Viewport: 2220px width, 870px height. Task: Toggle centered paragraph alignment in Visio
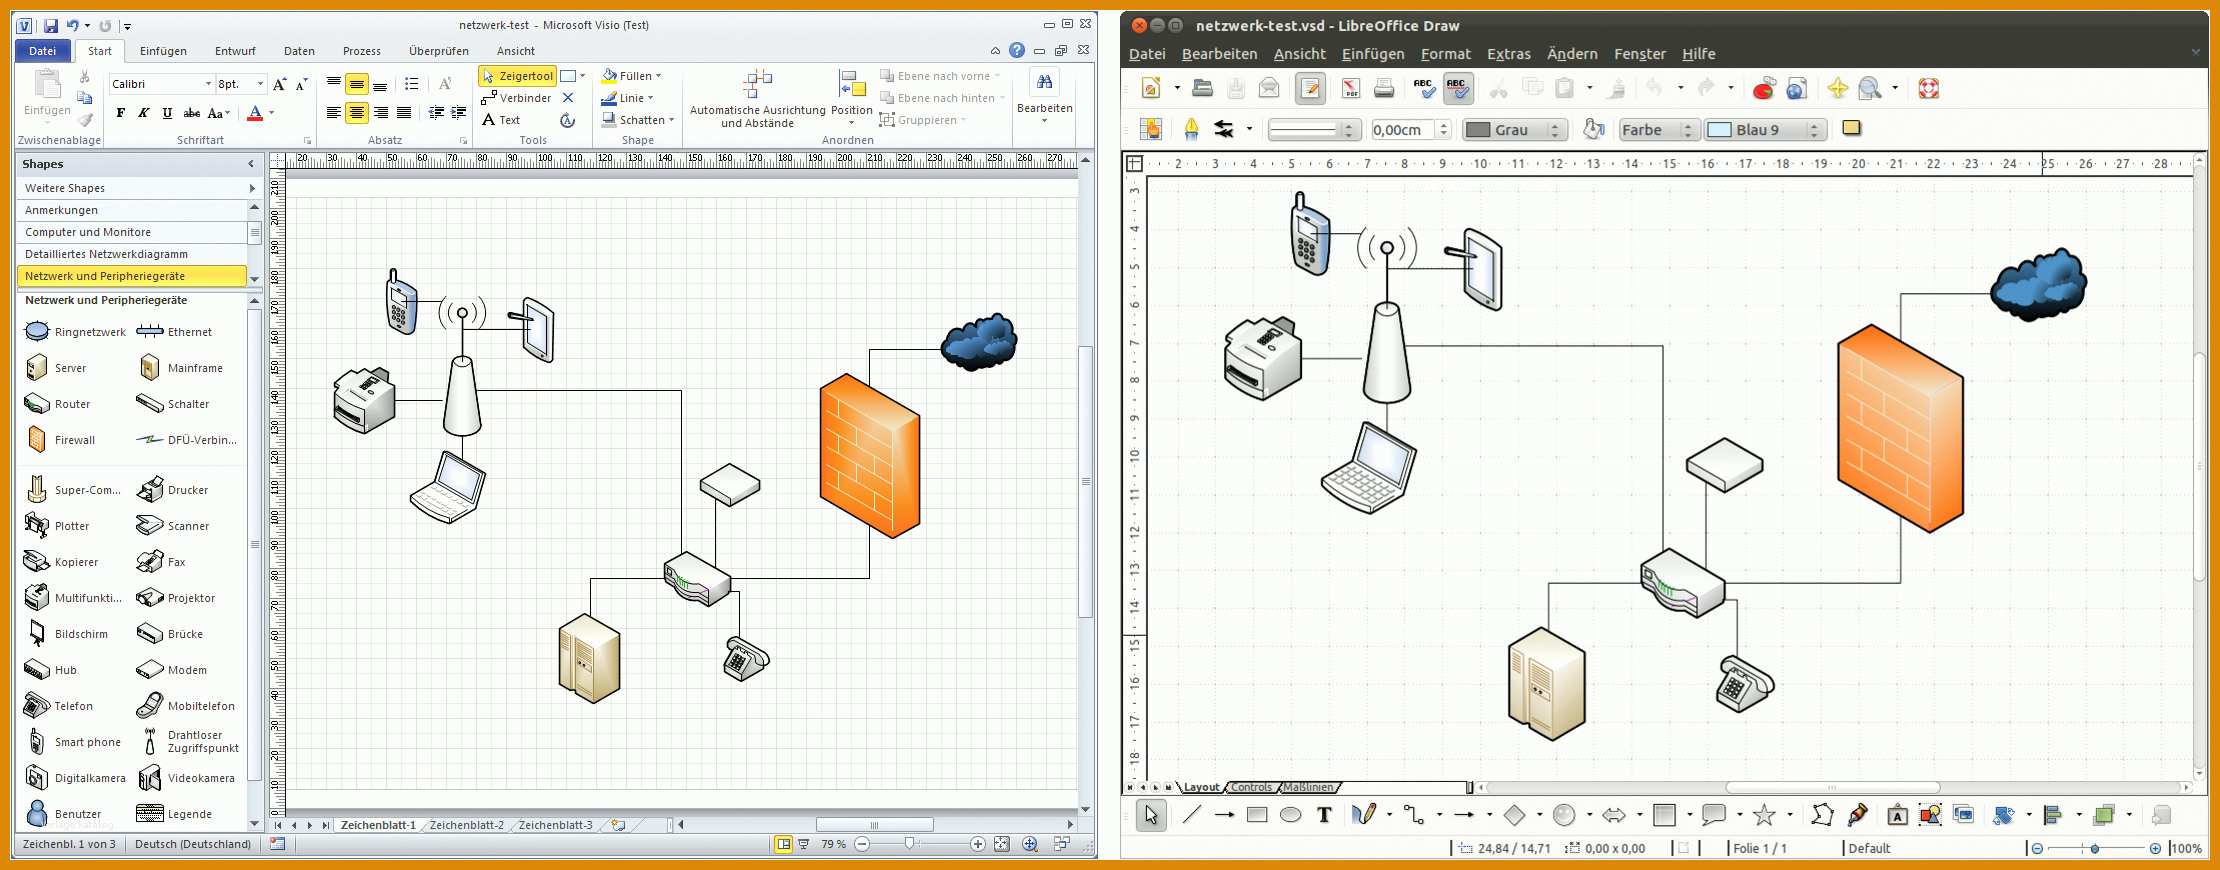click(x=357, y=113)
